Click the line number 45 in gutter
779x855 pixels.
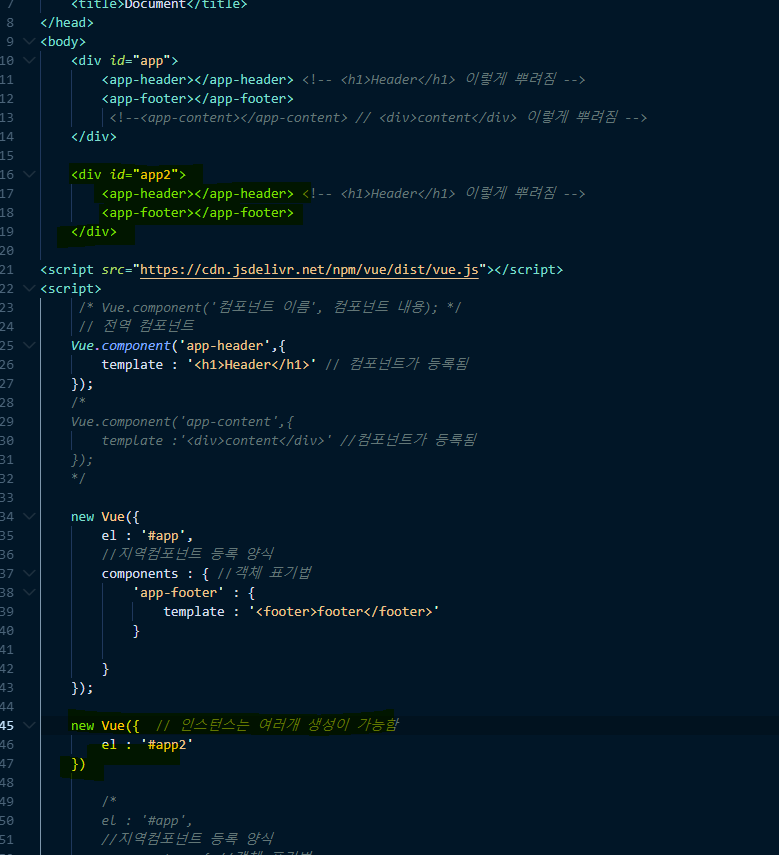click(x=7, y=726)
